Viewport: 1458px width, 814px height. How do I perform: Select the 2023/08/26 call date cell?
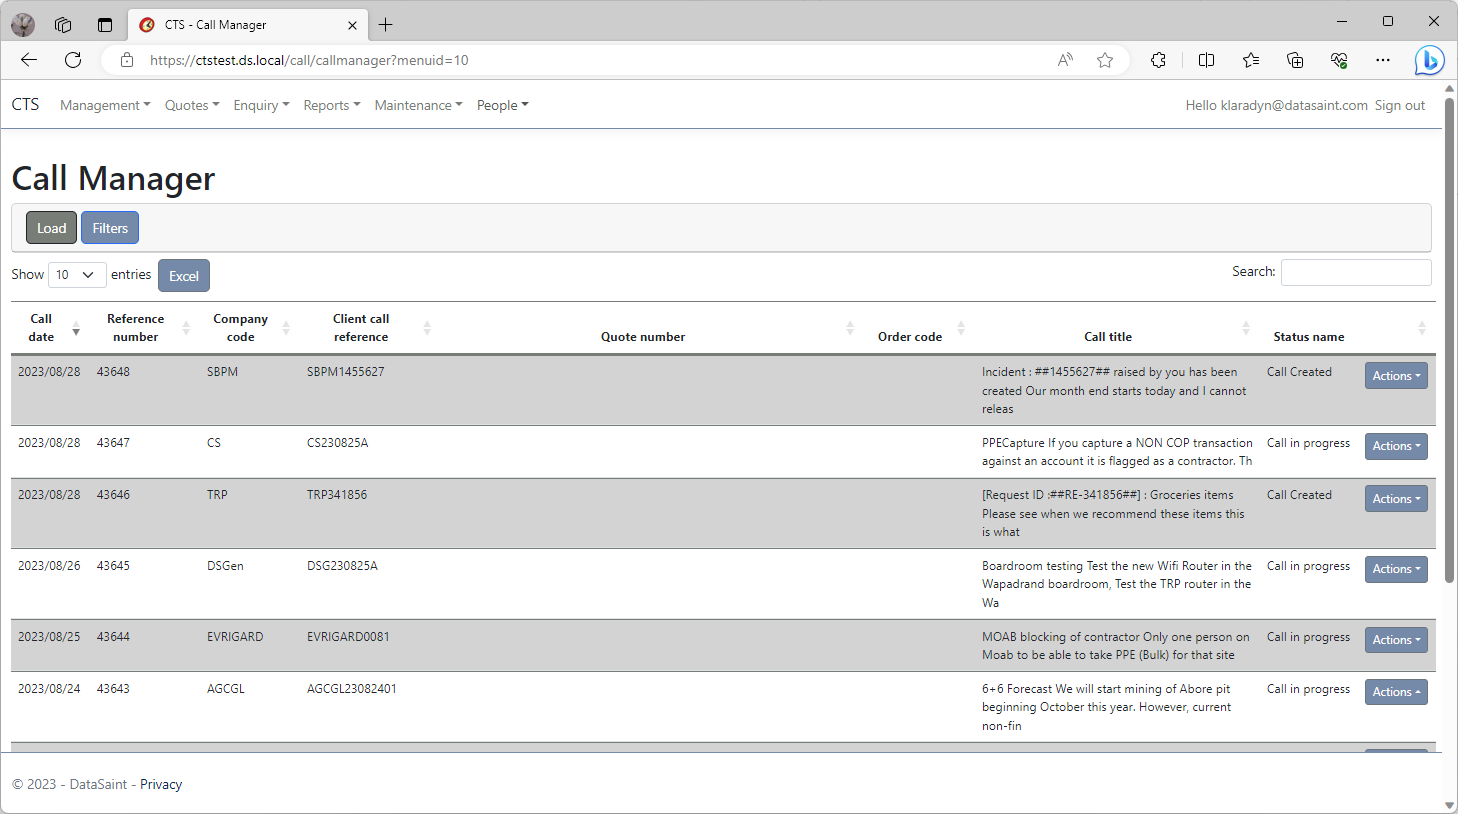(x=49, y=566)
